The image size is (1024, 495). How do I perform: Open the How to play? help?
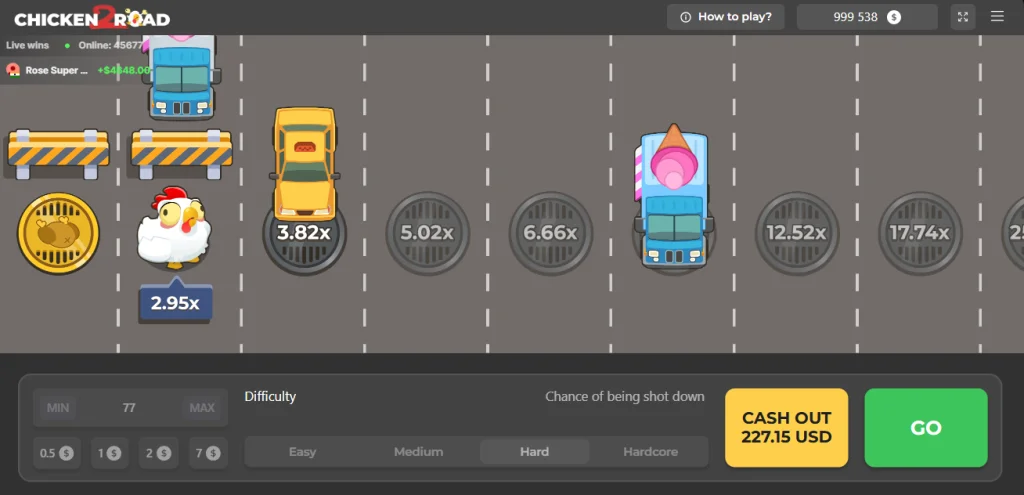tap(726, 17)
